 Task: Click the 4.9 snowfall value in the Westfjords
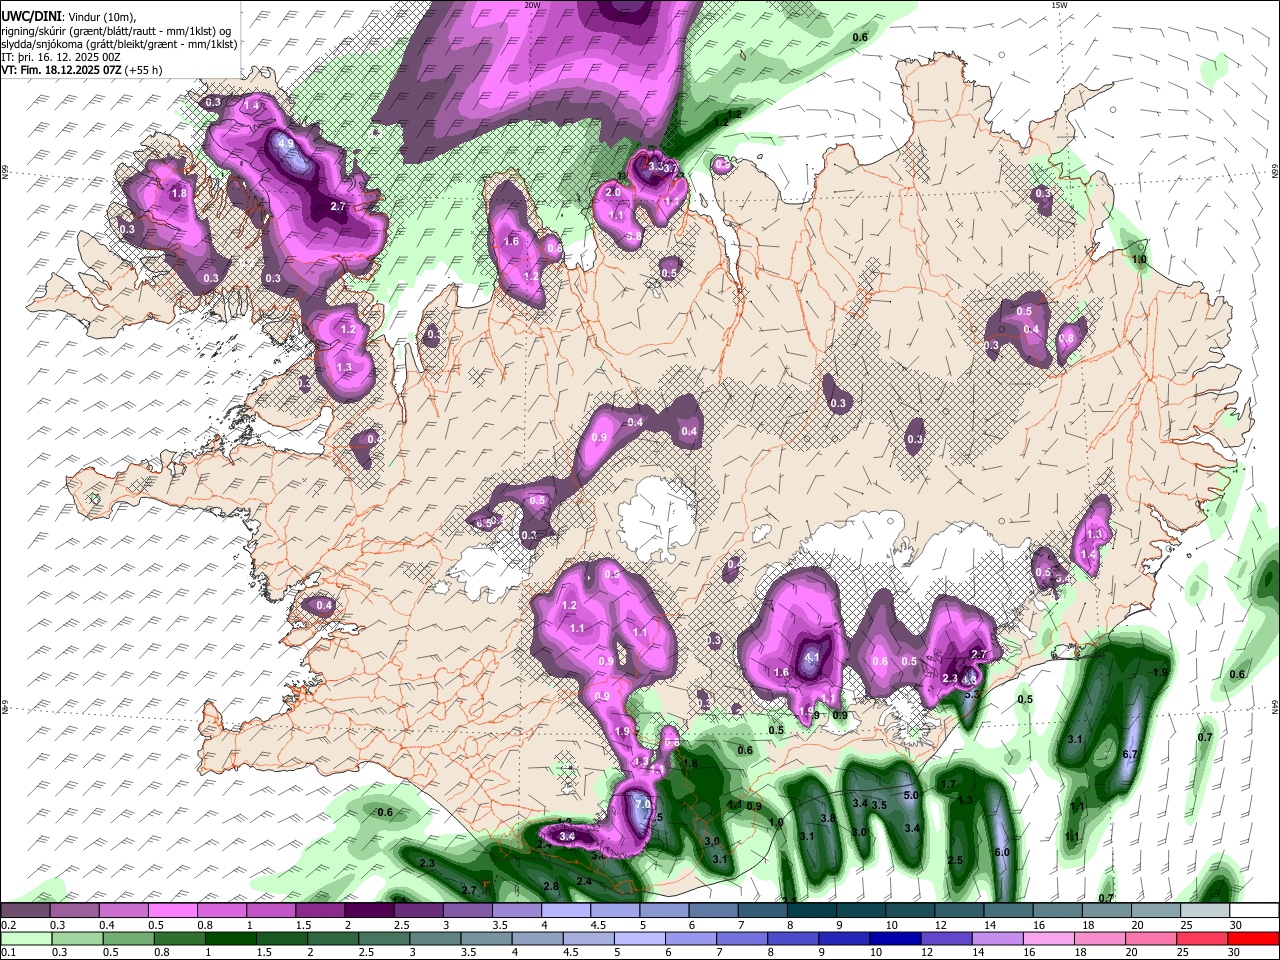285,144
